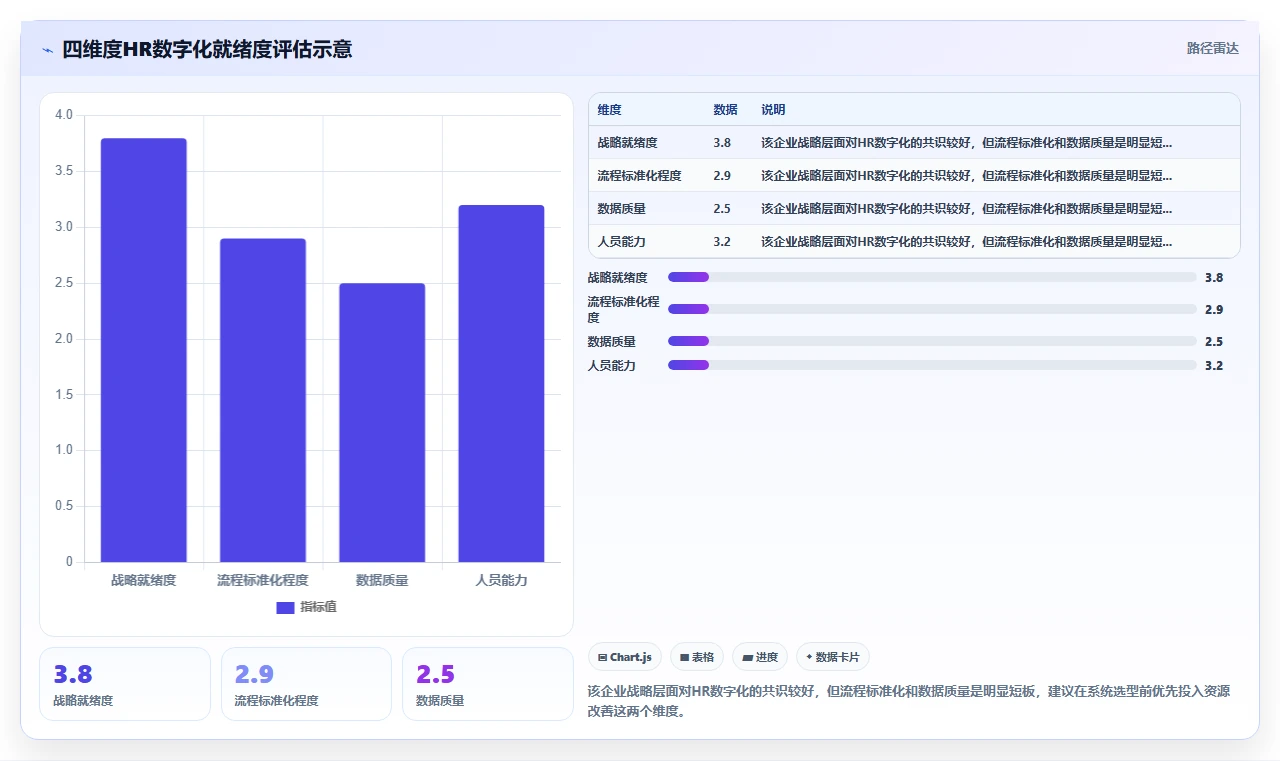Click the 表格 chip icon
The image size is (1280, 761).
[684, 658]
